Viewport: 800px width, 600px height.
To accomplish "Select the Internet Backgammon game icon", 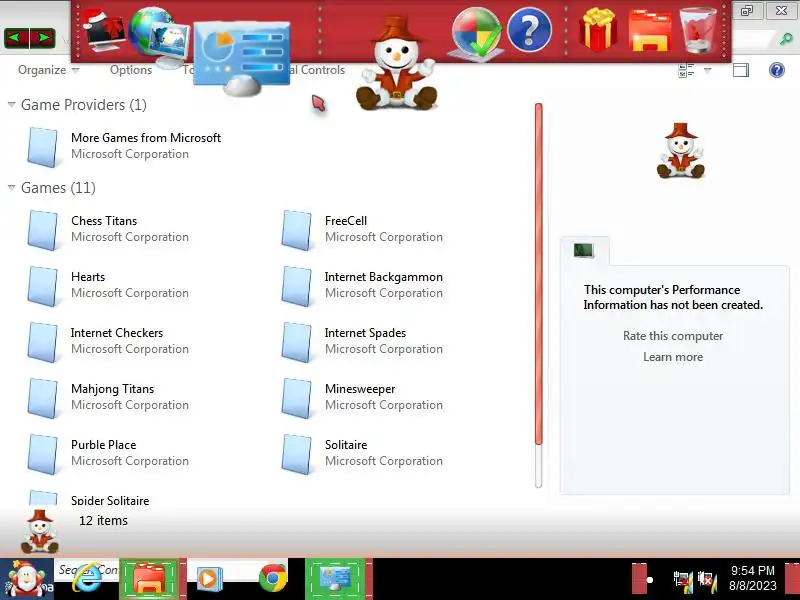I will [297, 286].
